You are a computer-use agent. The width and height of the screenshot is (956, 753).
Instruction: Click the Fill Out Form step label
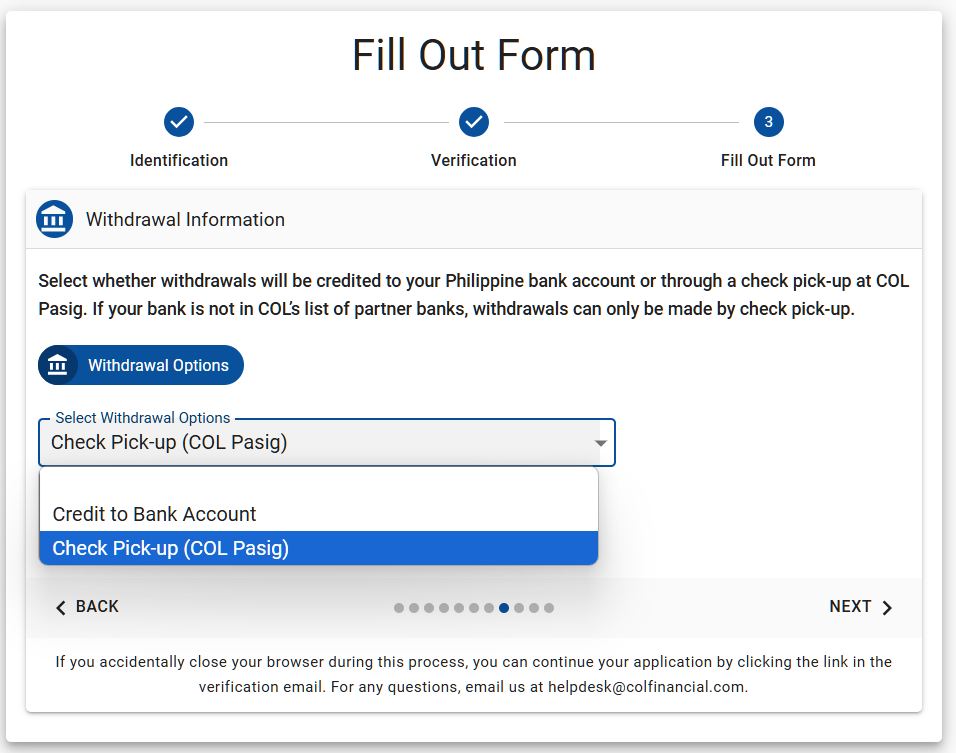click(768, 160)
